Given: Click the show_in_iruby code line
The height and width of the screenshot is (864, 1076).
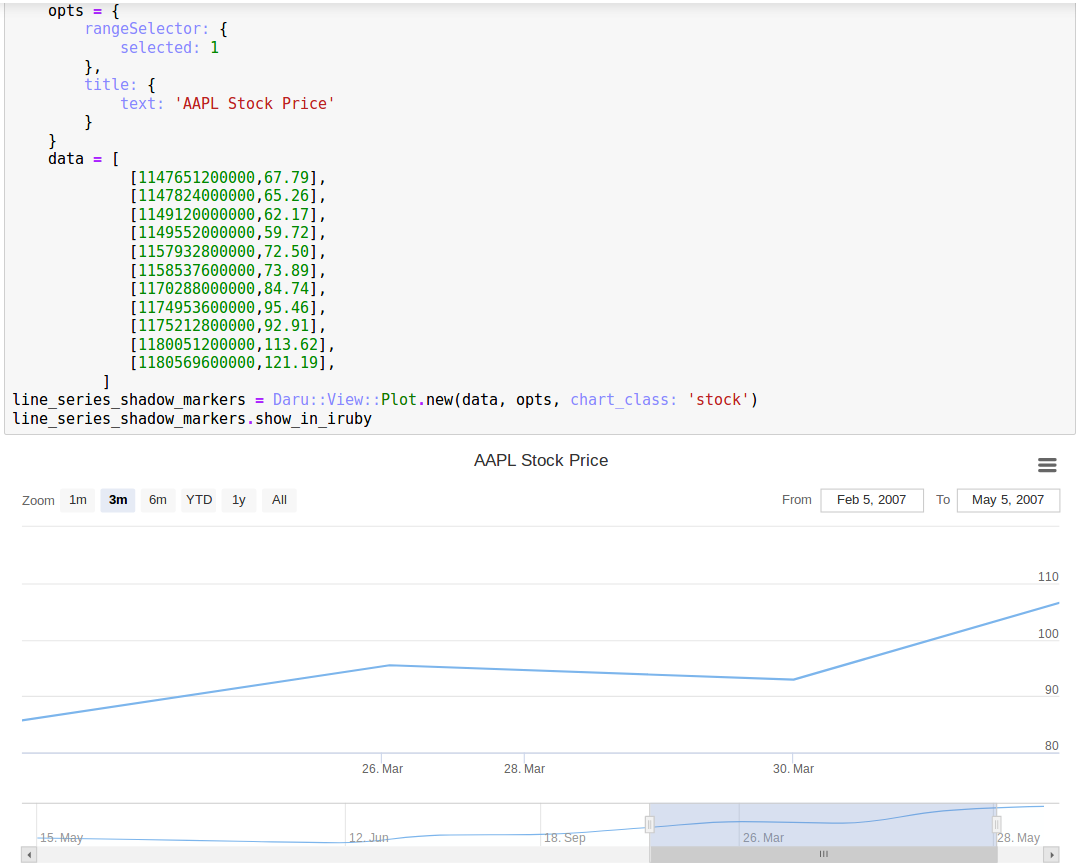Looking at the screenshot, I should (192, 419).
